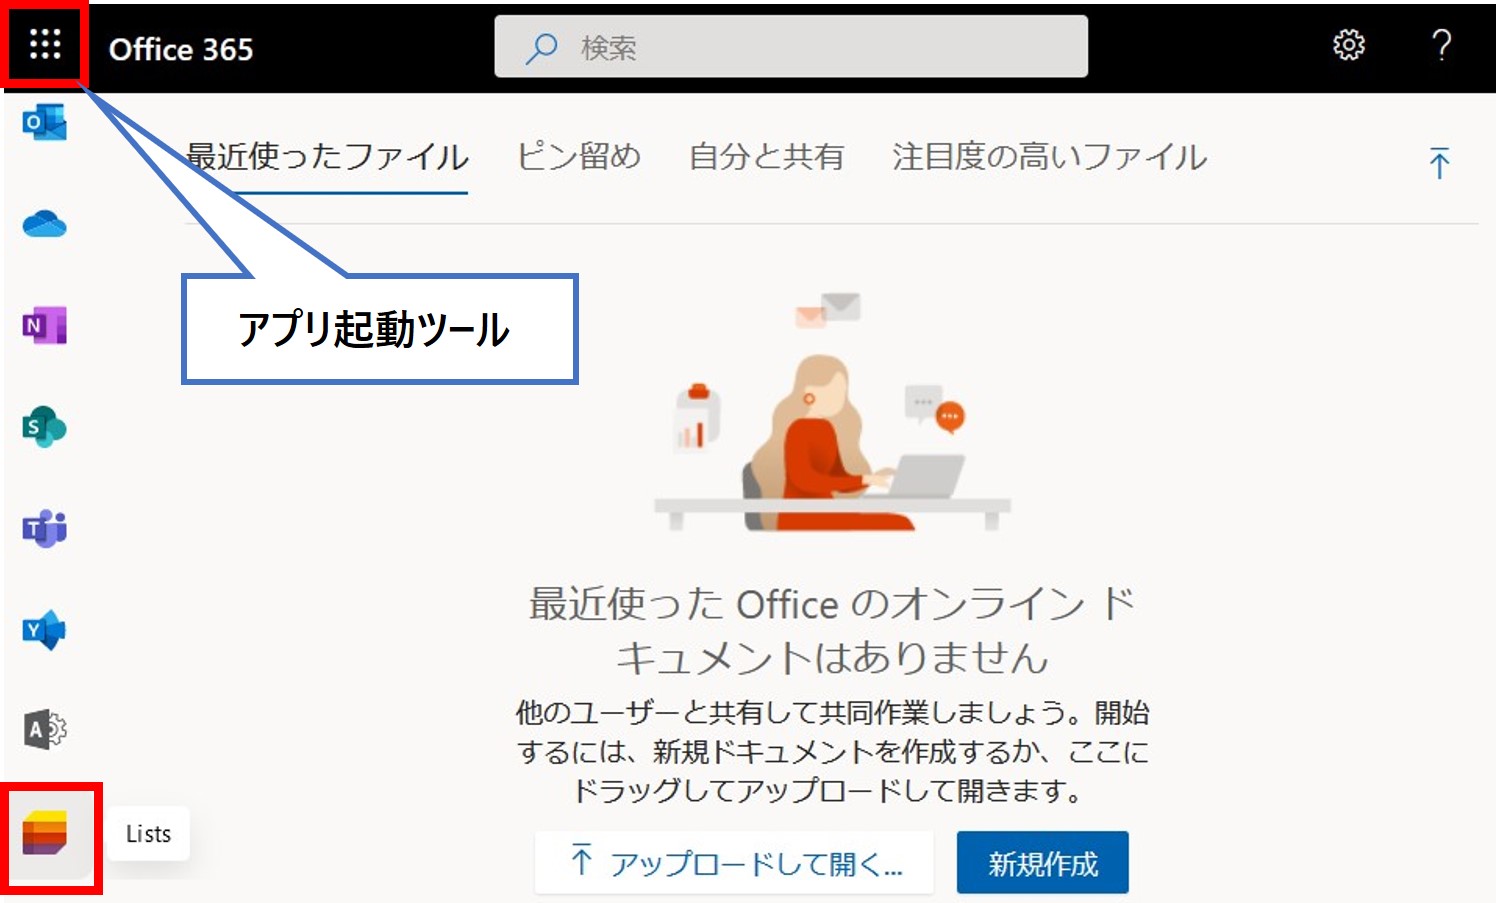Open OneDrive from the sidebar
This screenshot has width=1496, height=903.
click(44, 225)
